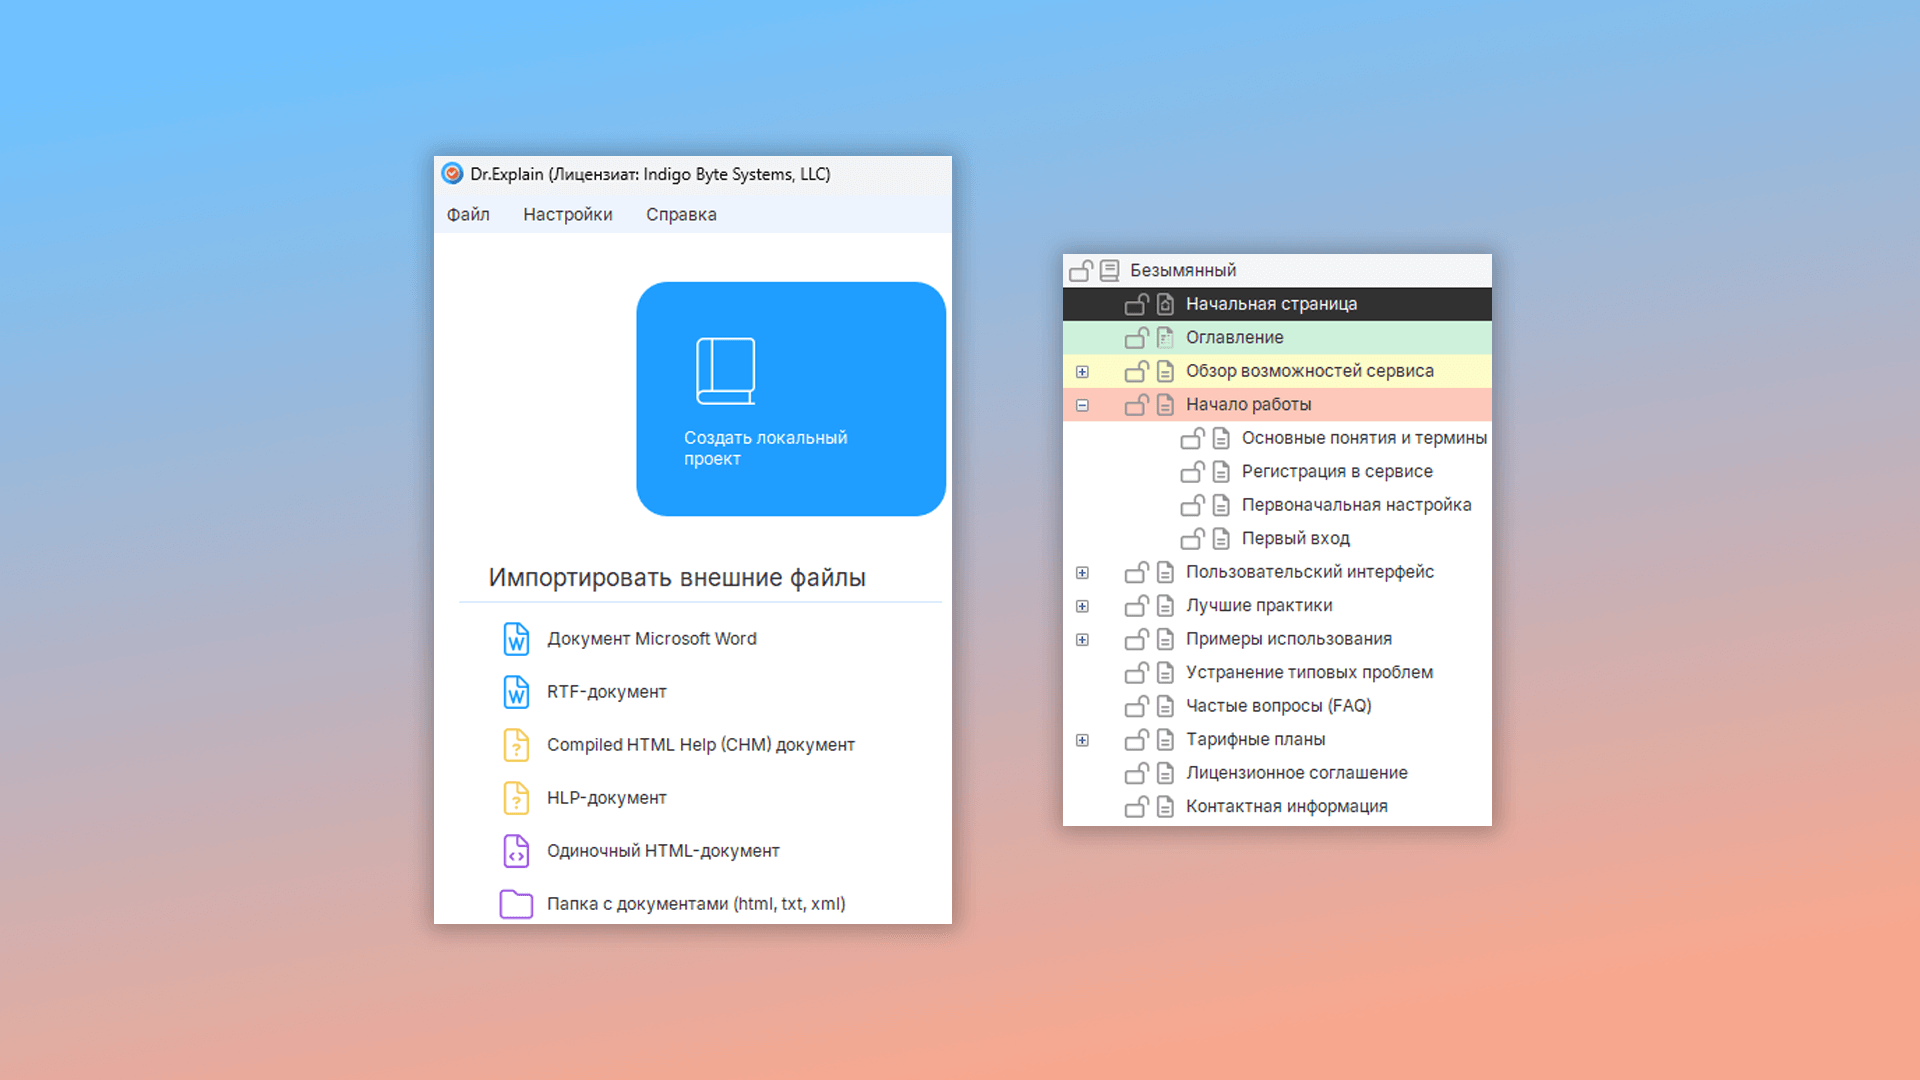This screenshot has height=1080, width=1920.
Task: Open the Файл menu
Action: pyautogui.click(x=468, y=215)
